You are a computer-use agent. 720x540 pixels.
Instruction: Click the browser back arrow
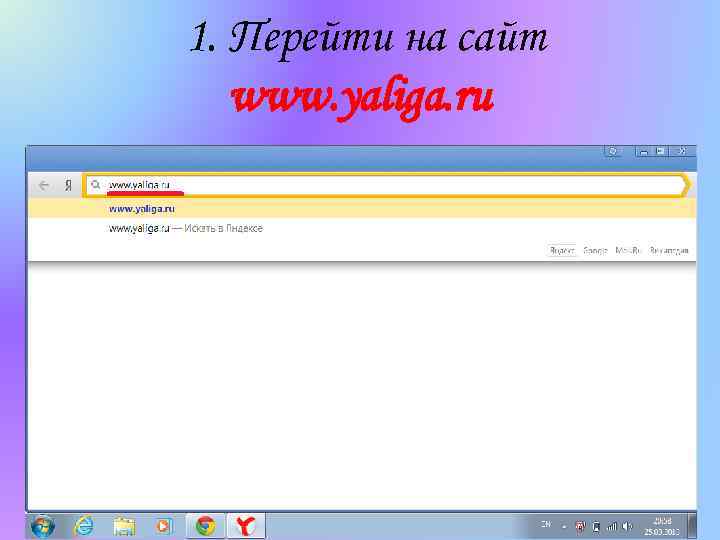click(44, 186)
